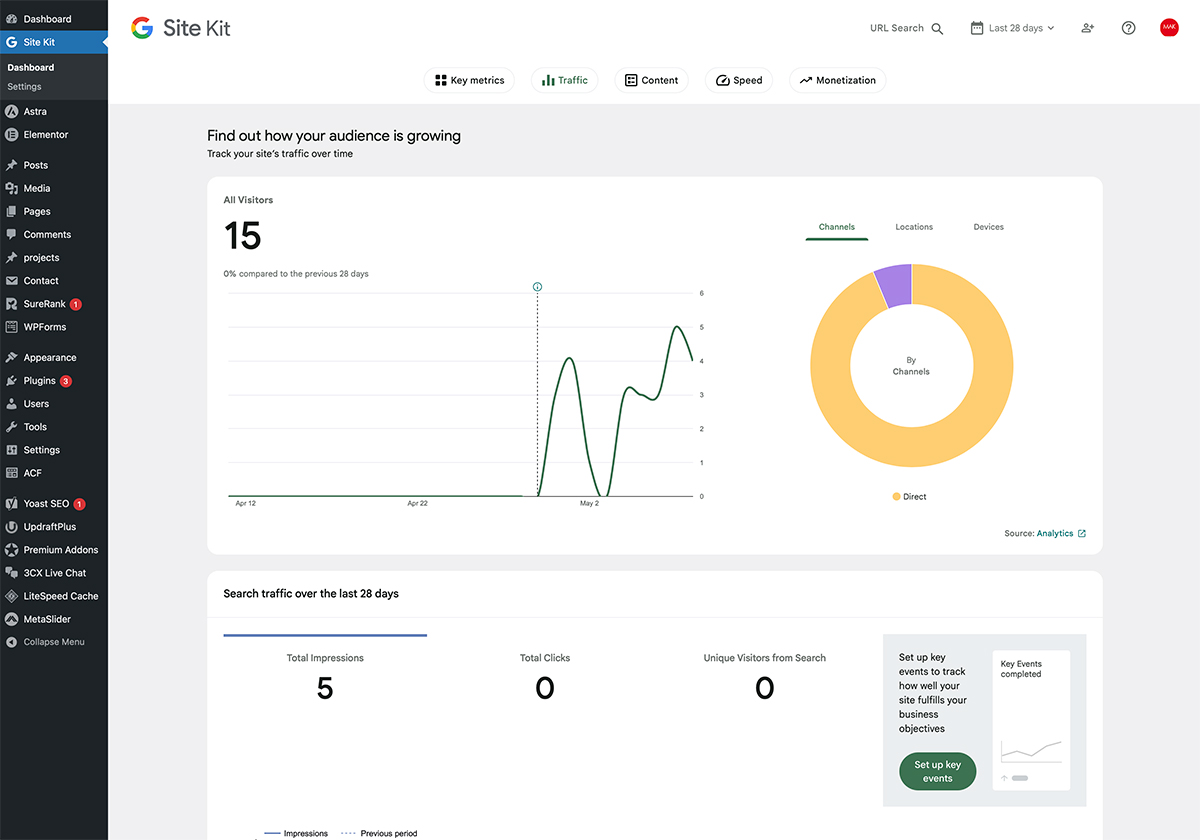Click the URL Search magnifier icon

(x=937, y=29)
